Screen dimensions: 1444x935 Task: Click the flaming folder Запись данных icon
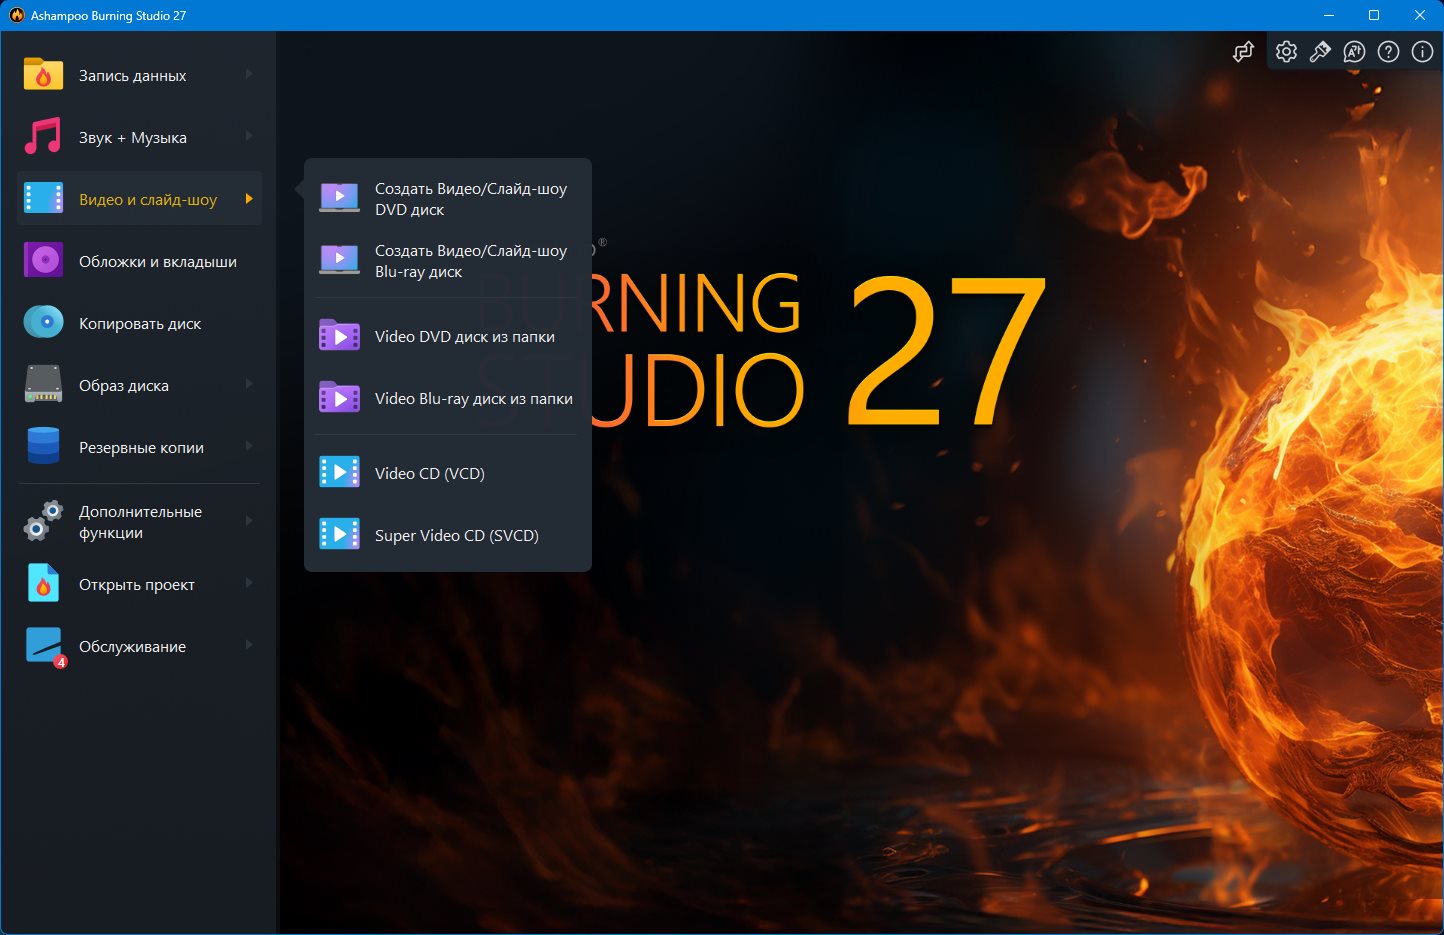43,76
